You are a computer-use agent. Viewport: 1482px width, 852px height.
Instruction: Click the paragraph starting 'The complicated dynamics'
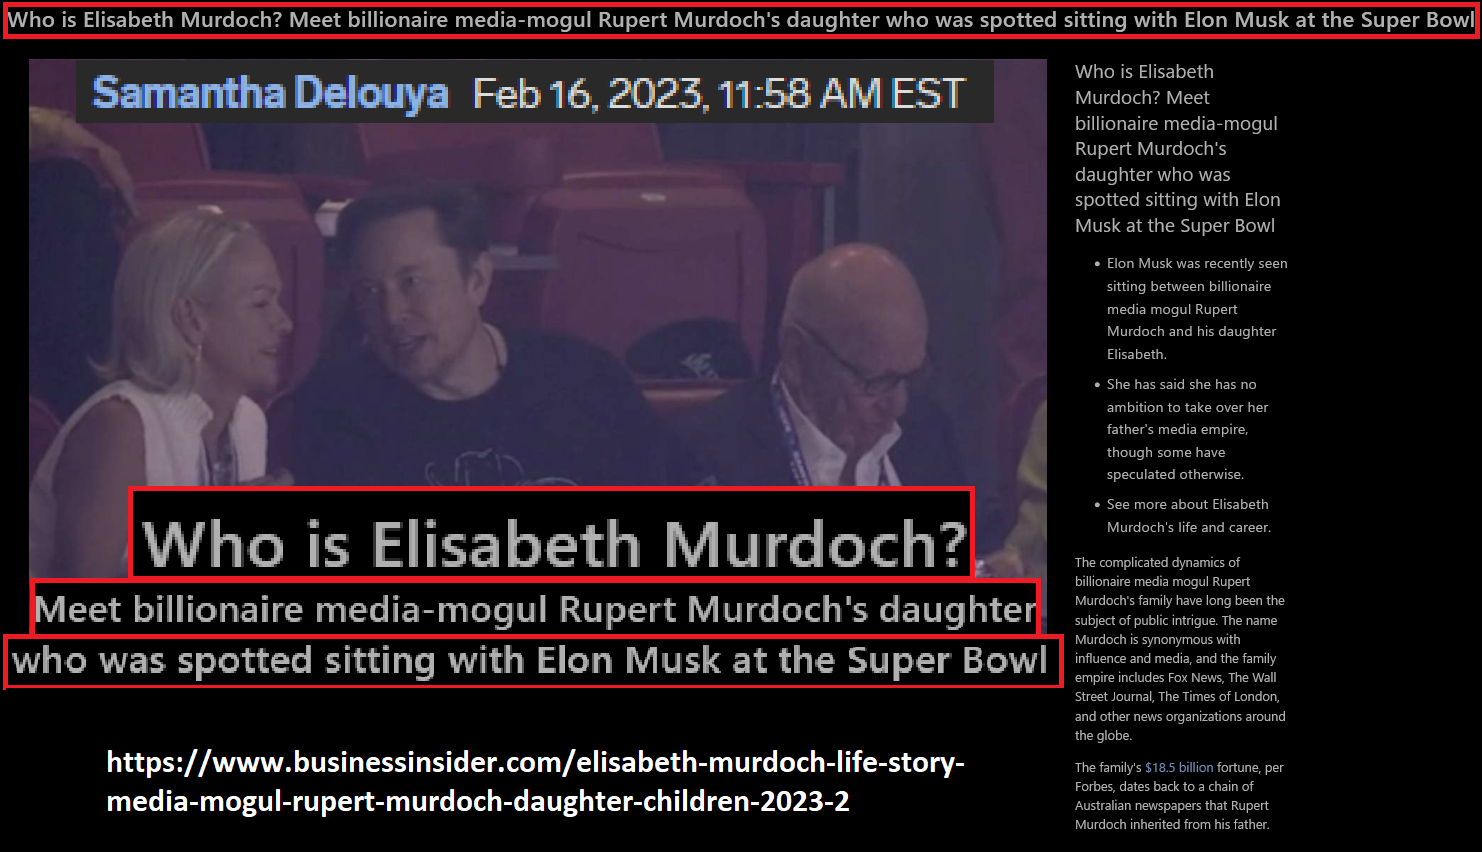point(1180,649)
